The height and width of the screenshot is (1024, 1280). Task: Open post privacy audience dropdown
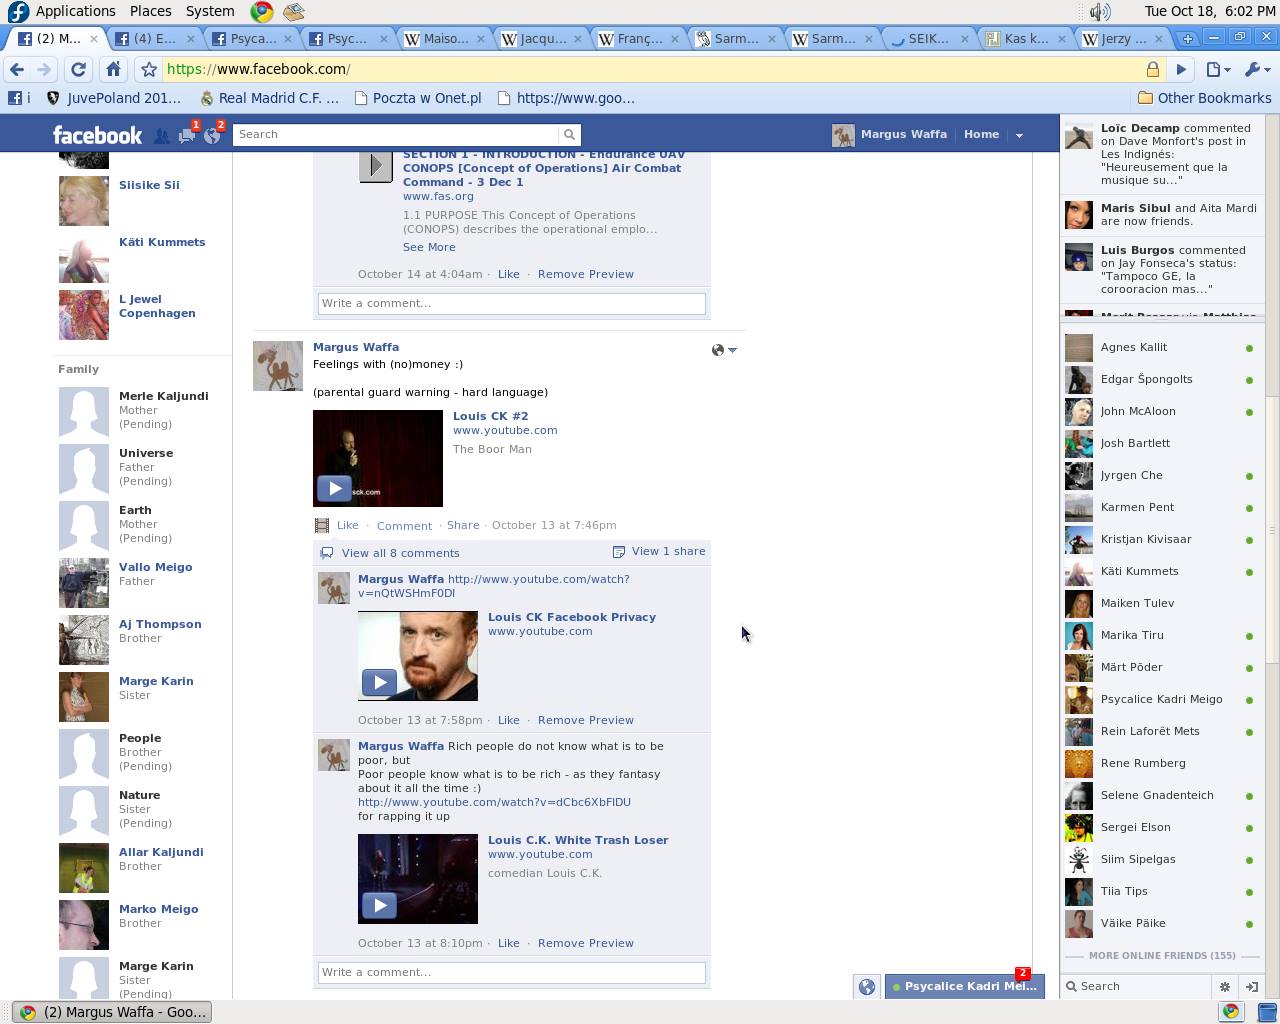(x=724, y=349)
